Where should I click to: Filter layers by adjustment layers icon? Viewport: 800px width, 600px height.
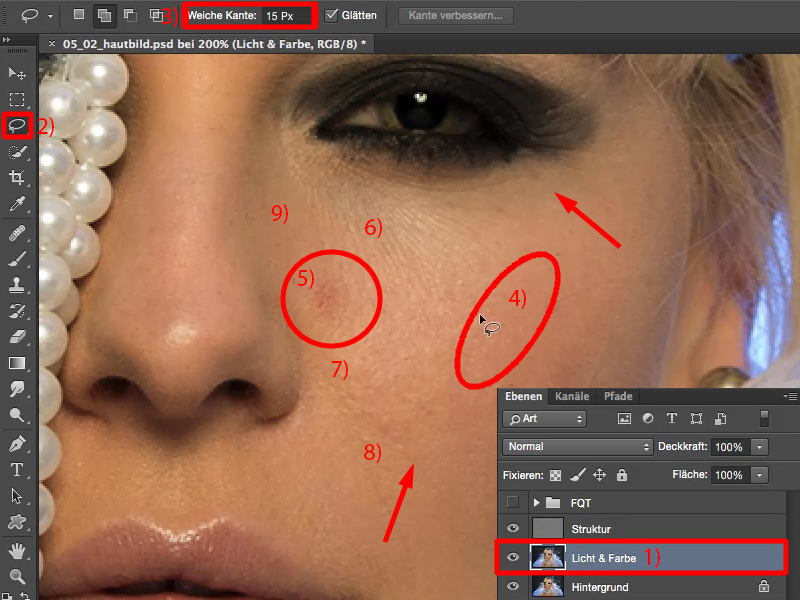coord(648,419)
